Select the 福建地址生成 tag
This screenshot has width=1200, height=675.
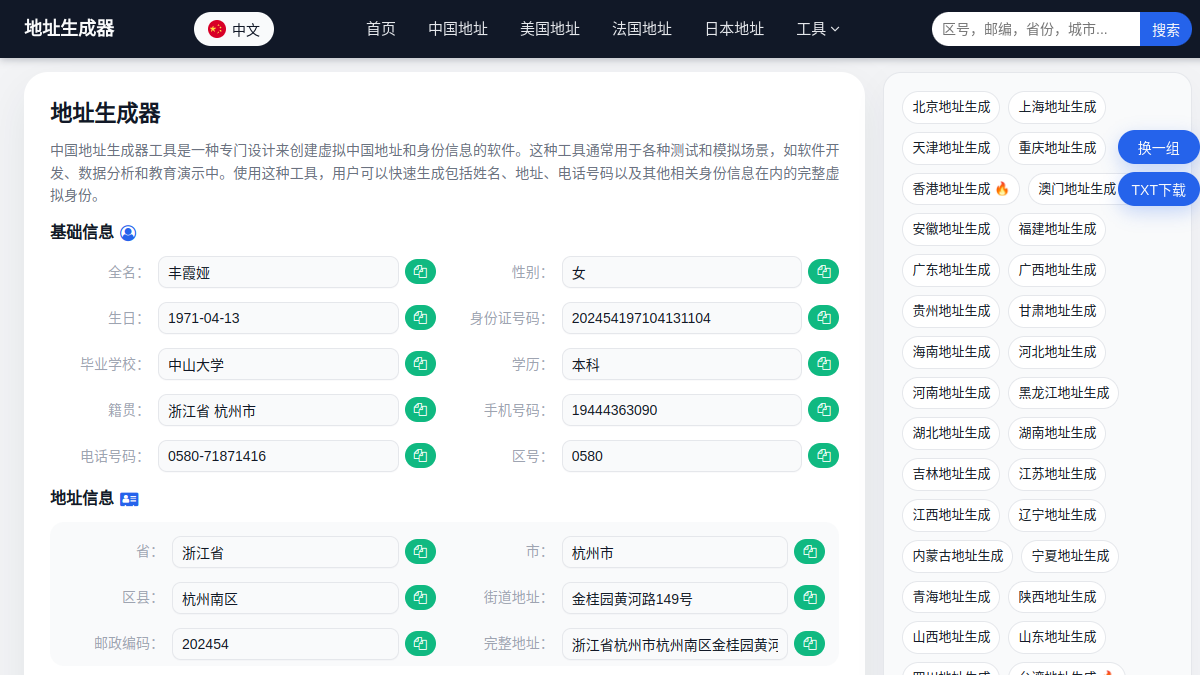(1057, 229)
